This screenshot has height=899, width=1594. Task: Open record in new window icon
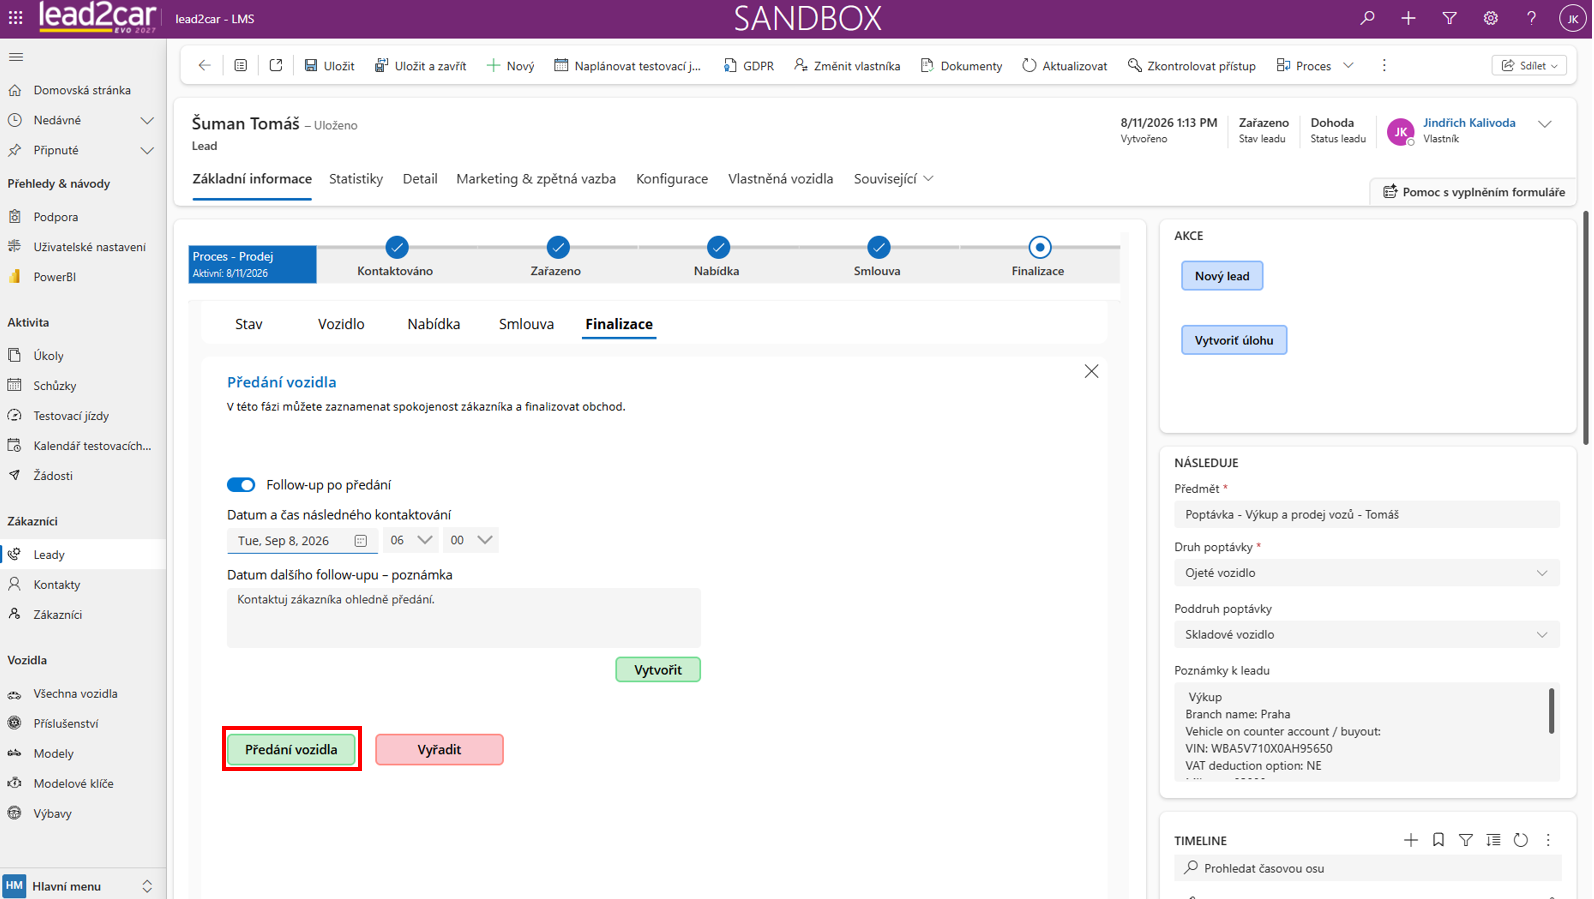tap(276, 65)
